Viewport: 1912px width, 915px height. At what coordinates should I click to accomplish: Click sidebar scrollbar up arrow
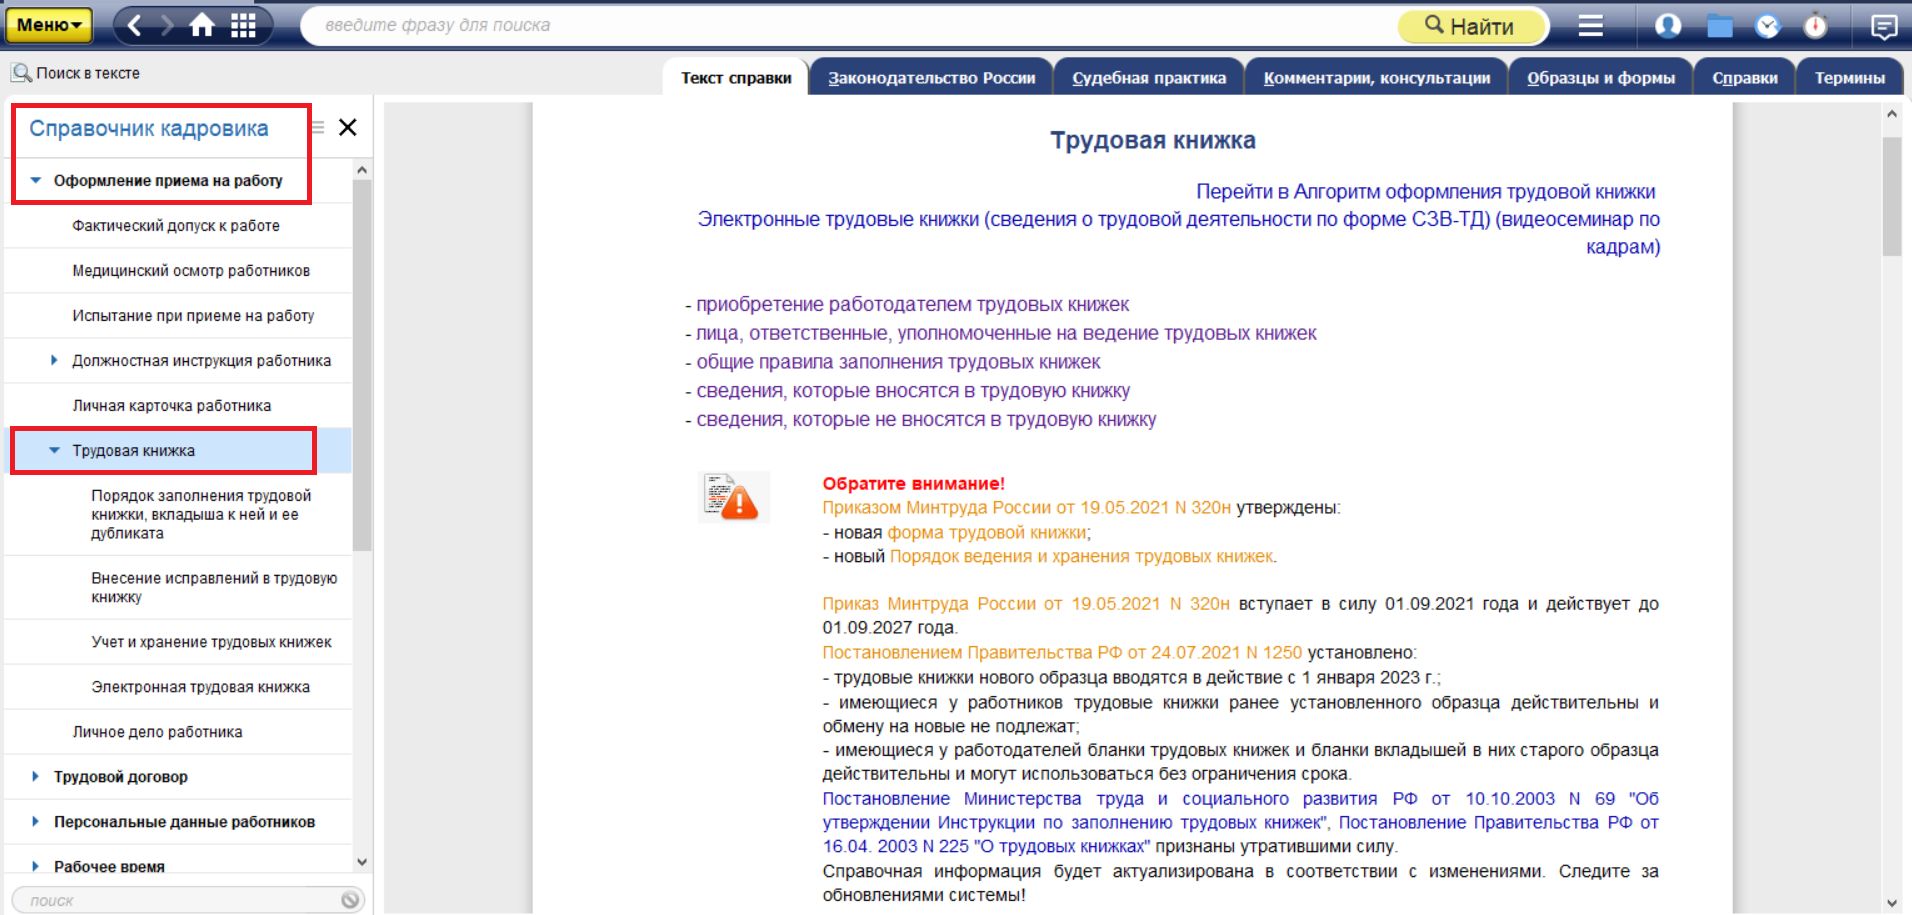tap(362, 171)
